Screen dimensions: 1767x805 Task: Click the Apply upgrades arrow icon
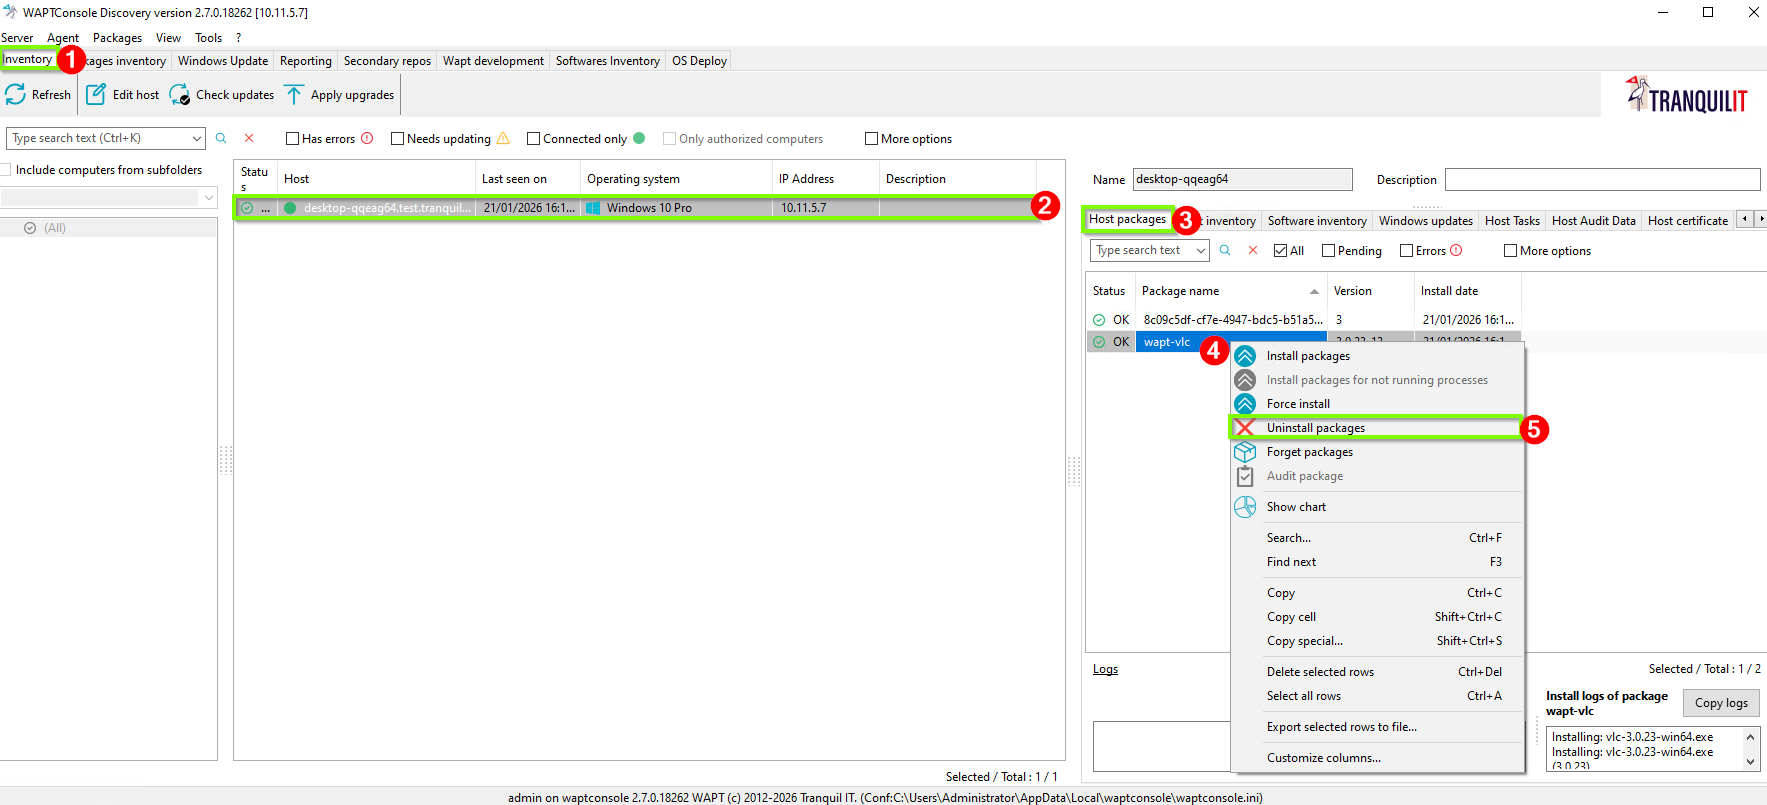point(294,95)
